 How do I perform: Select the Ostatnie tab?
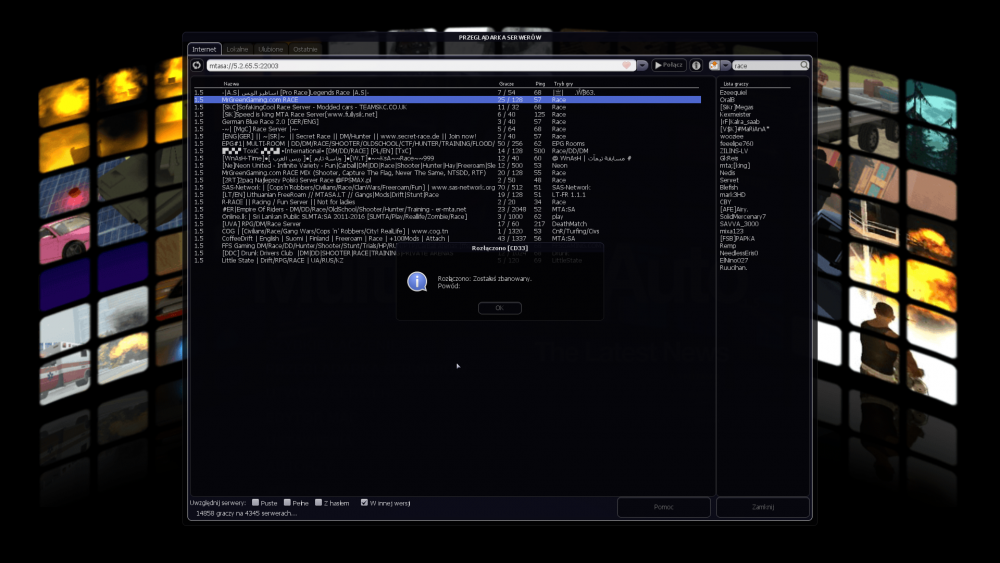click(x=306, y=48)
